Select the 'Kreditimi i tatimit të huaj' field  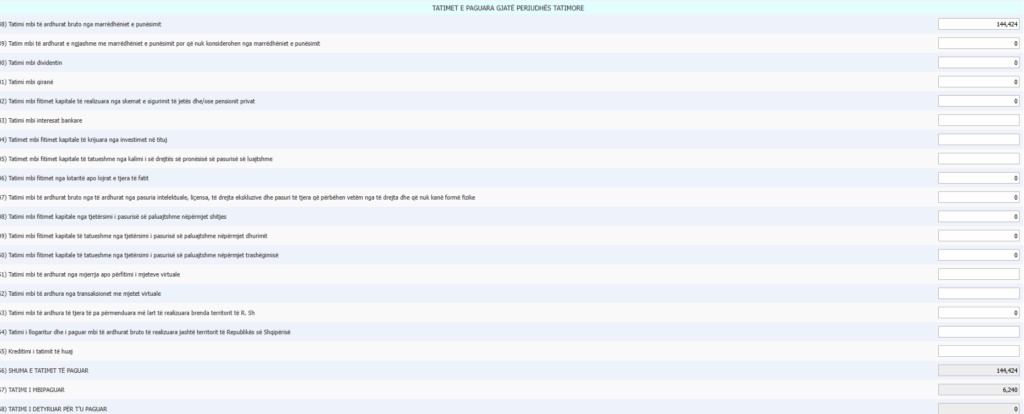[x=978, y=350]
